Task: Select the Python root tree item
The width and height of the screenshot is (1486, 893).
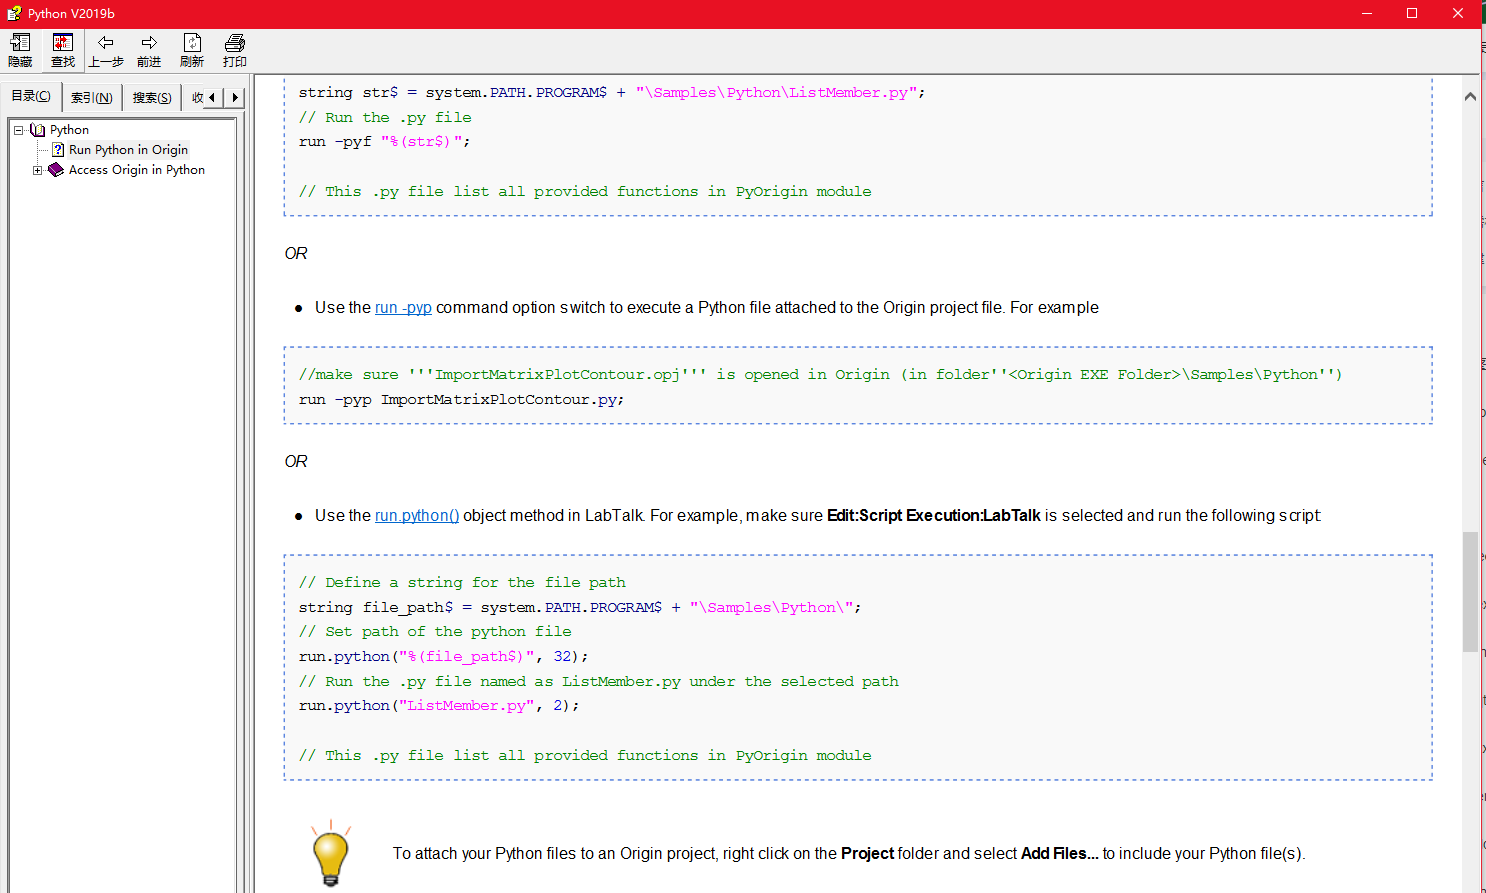Action: [69, 130]
